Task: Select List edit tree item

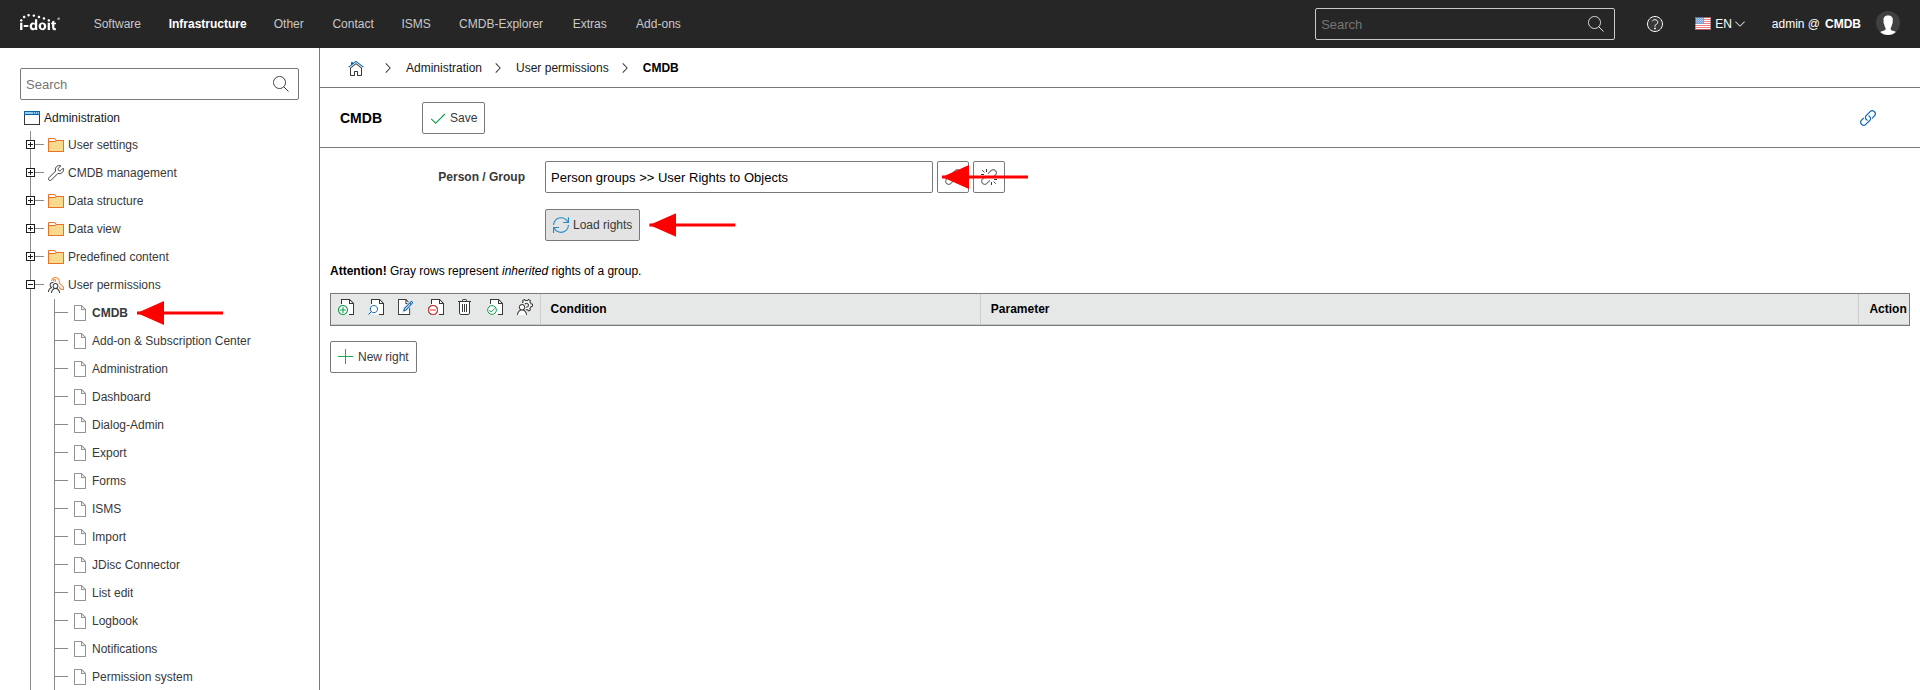Action: (x=112, y=593)
